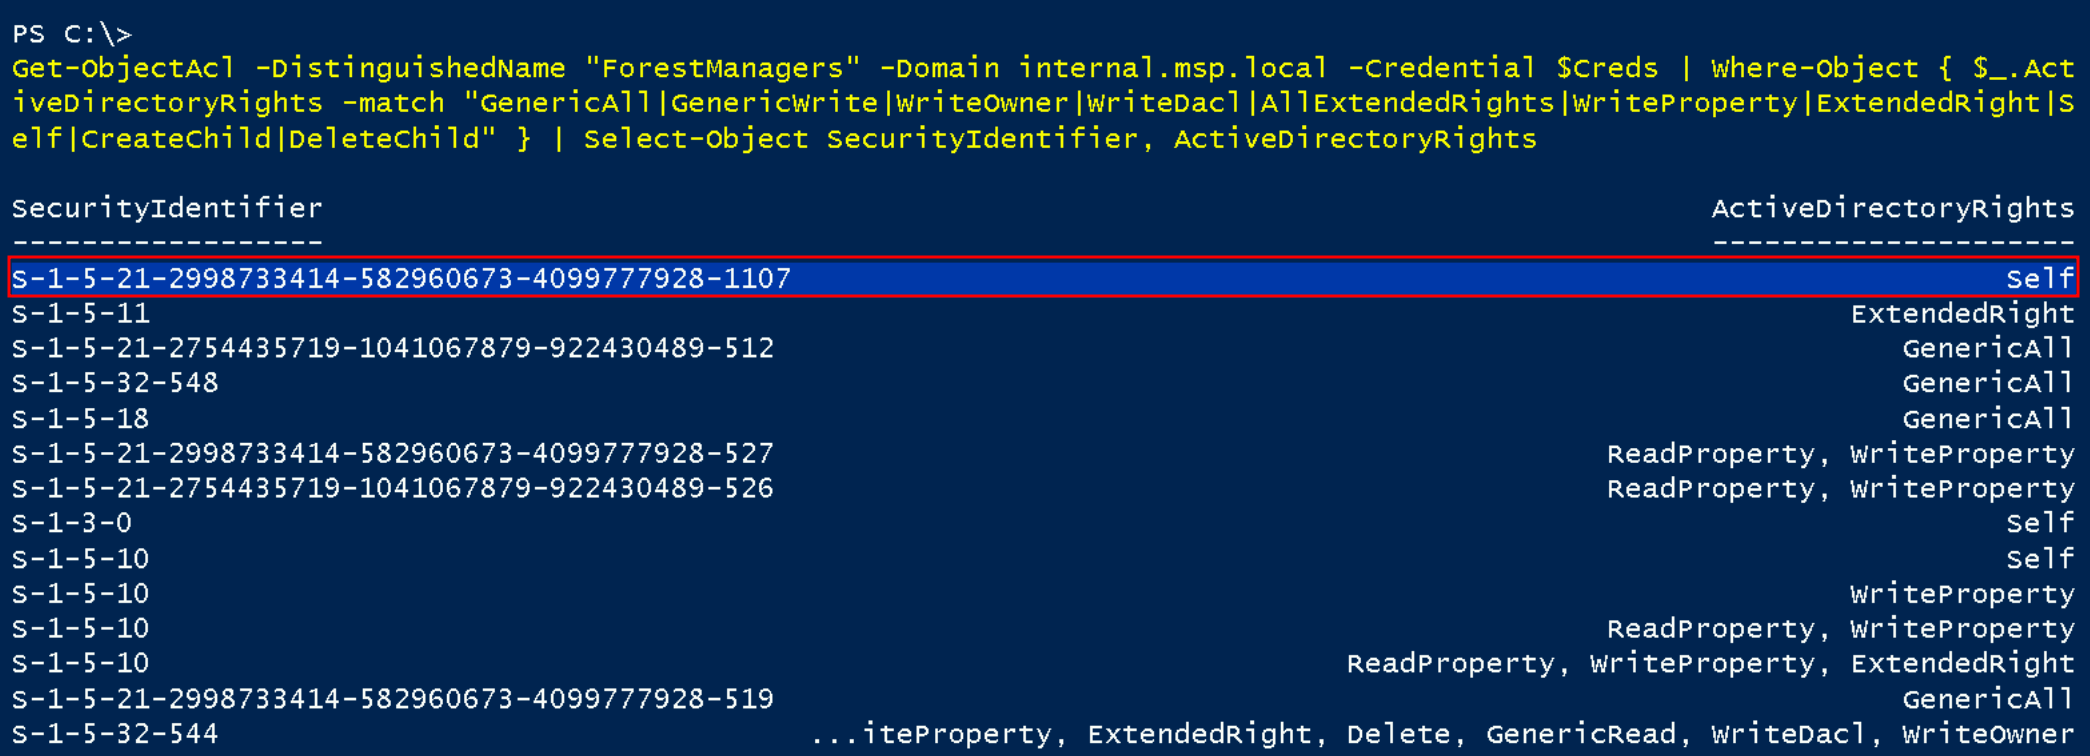
Task: Click the PS C:\> prompt
Action: [72, 34]
